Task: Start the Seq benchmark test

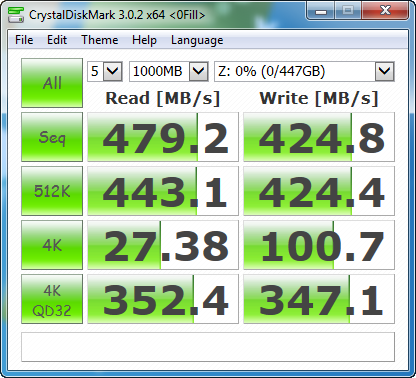Action: 52,137
